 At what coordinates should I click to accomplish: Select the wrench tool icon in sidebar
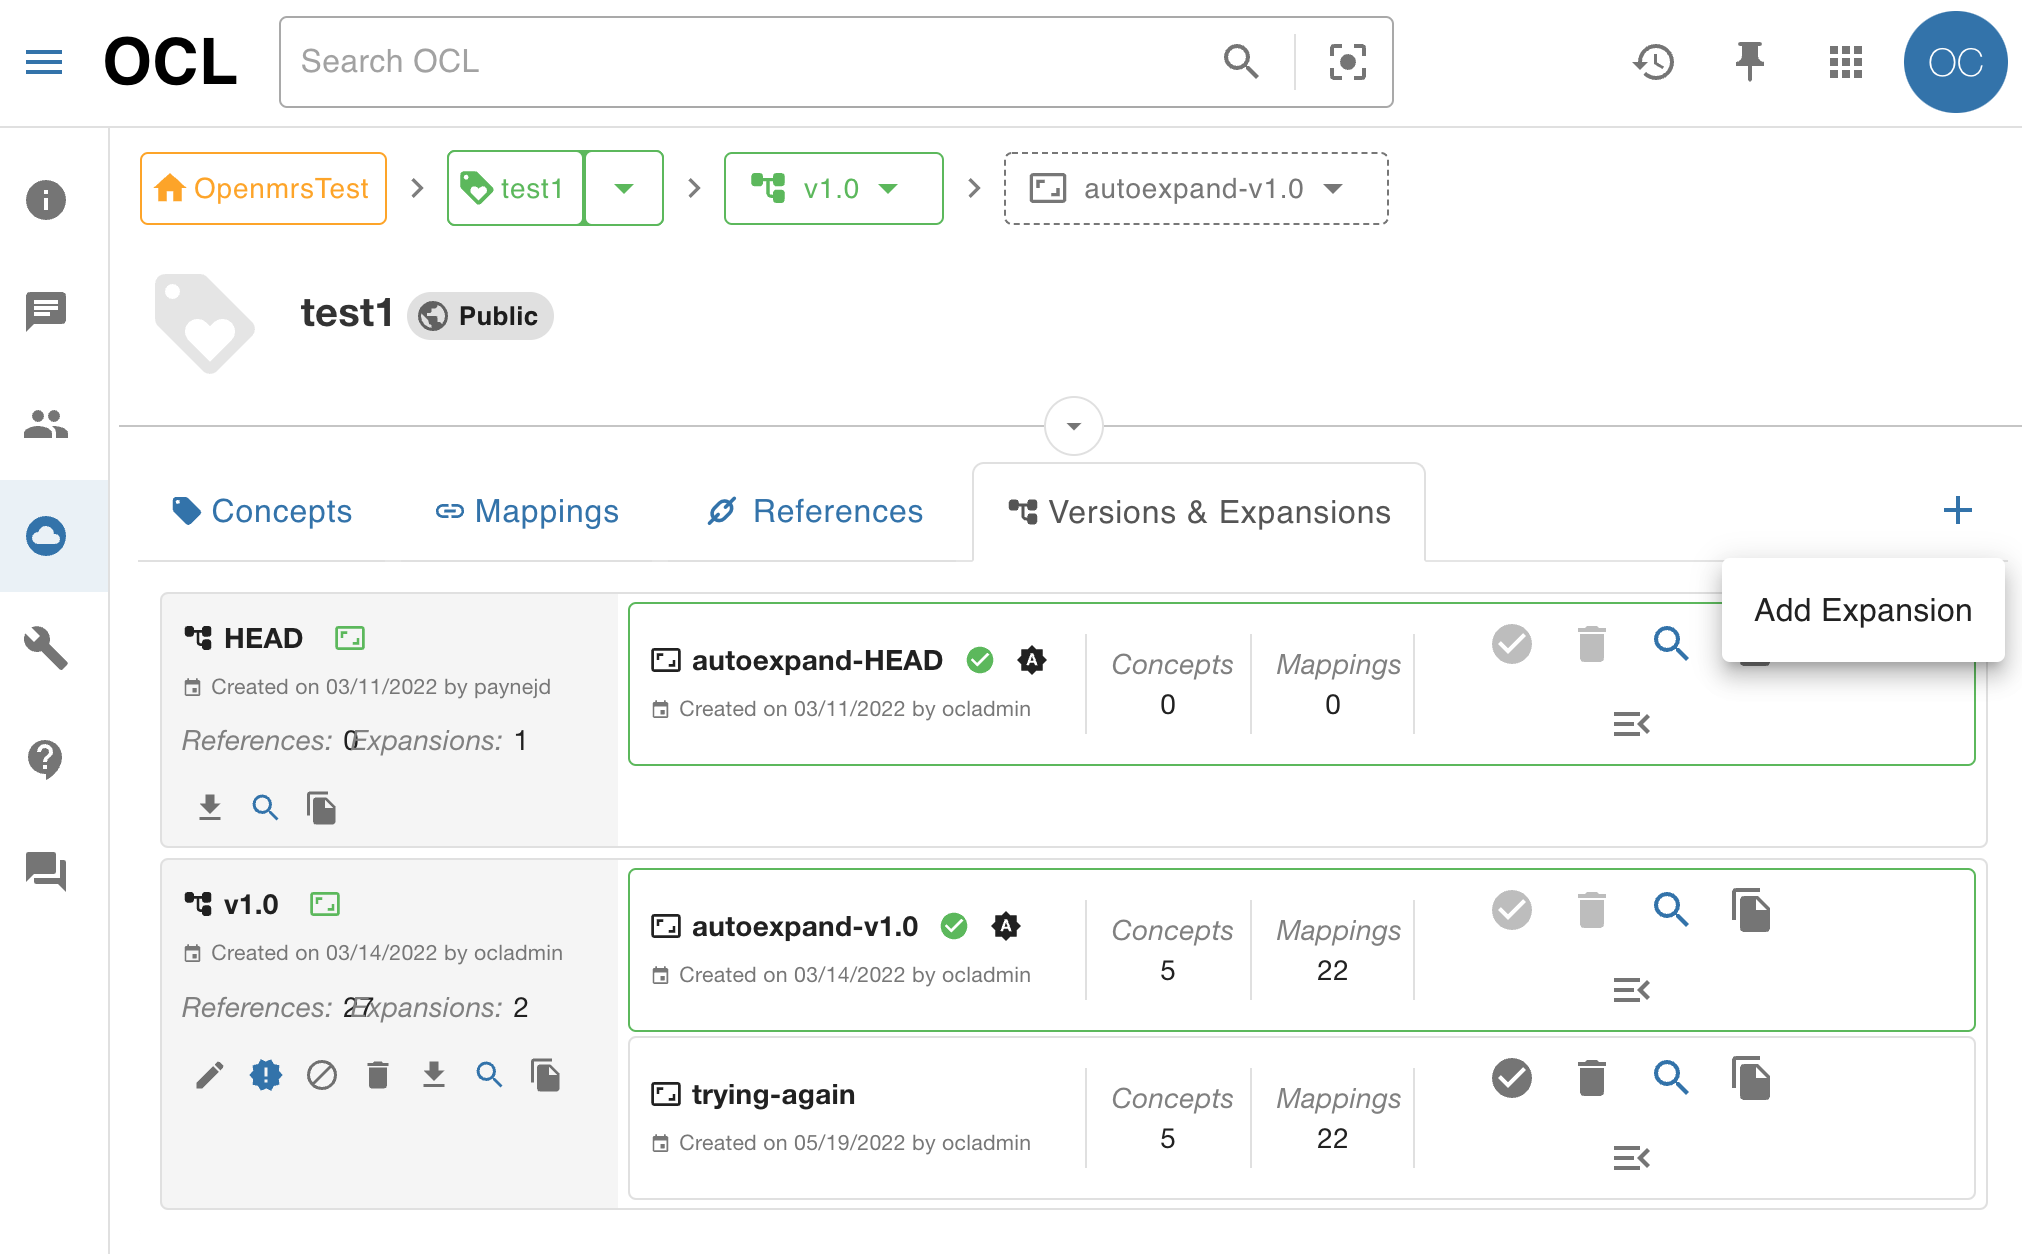(x=44, y=648)
